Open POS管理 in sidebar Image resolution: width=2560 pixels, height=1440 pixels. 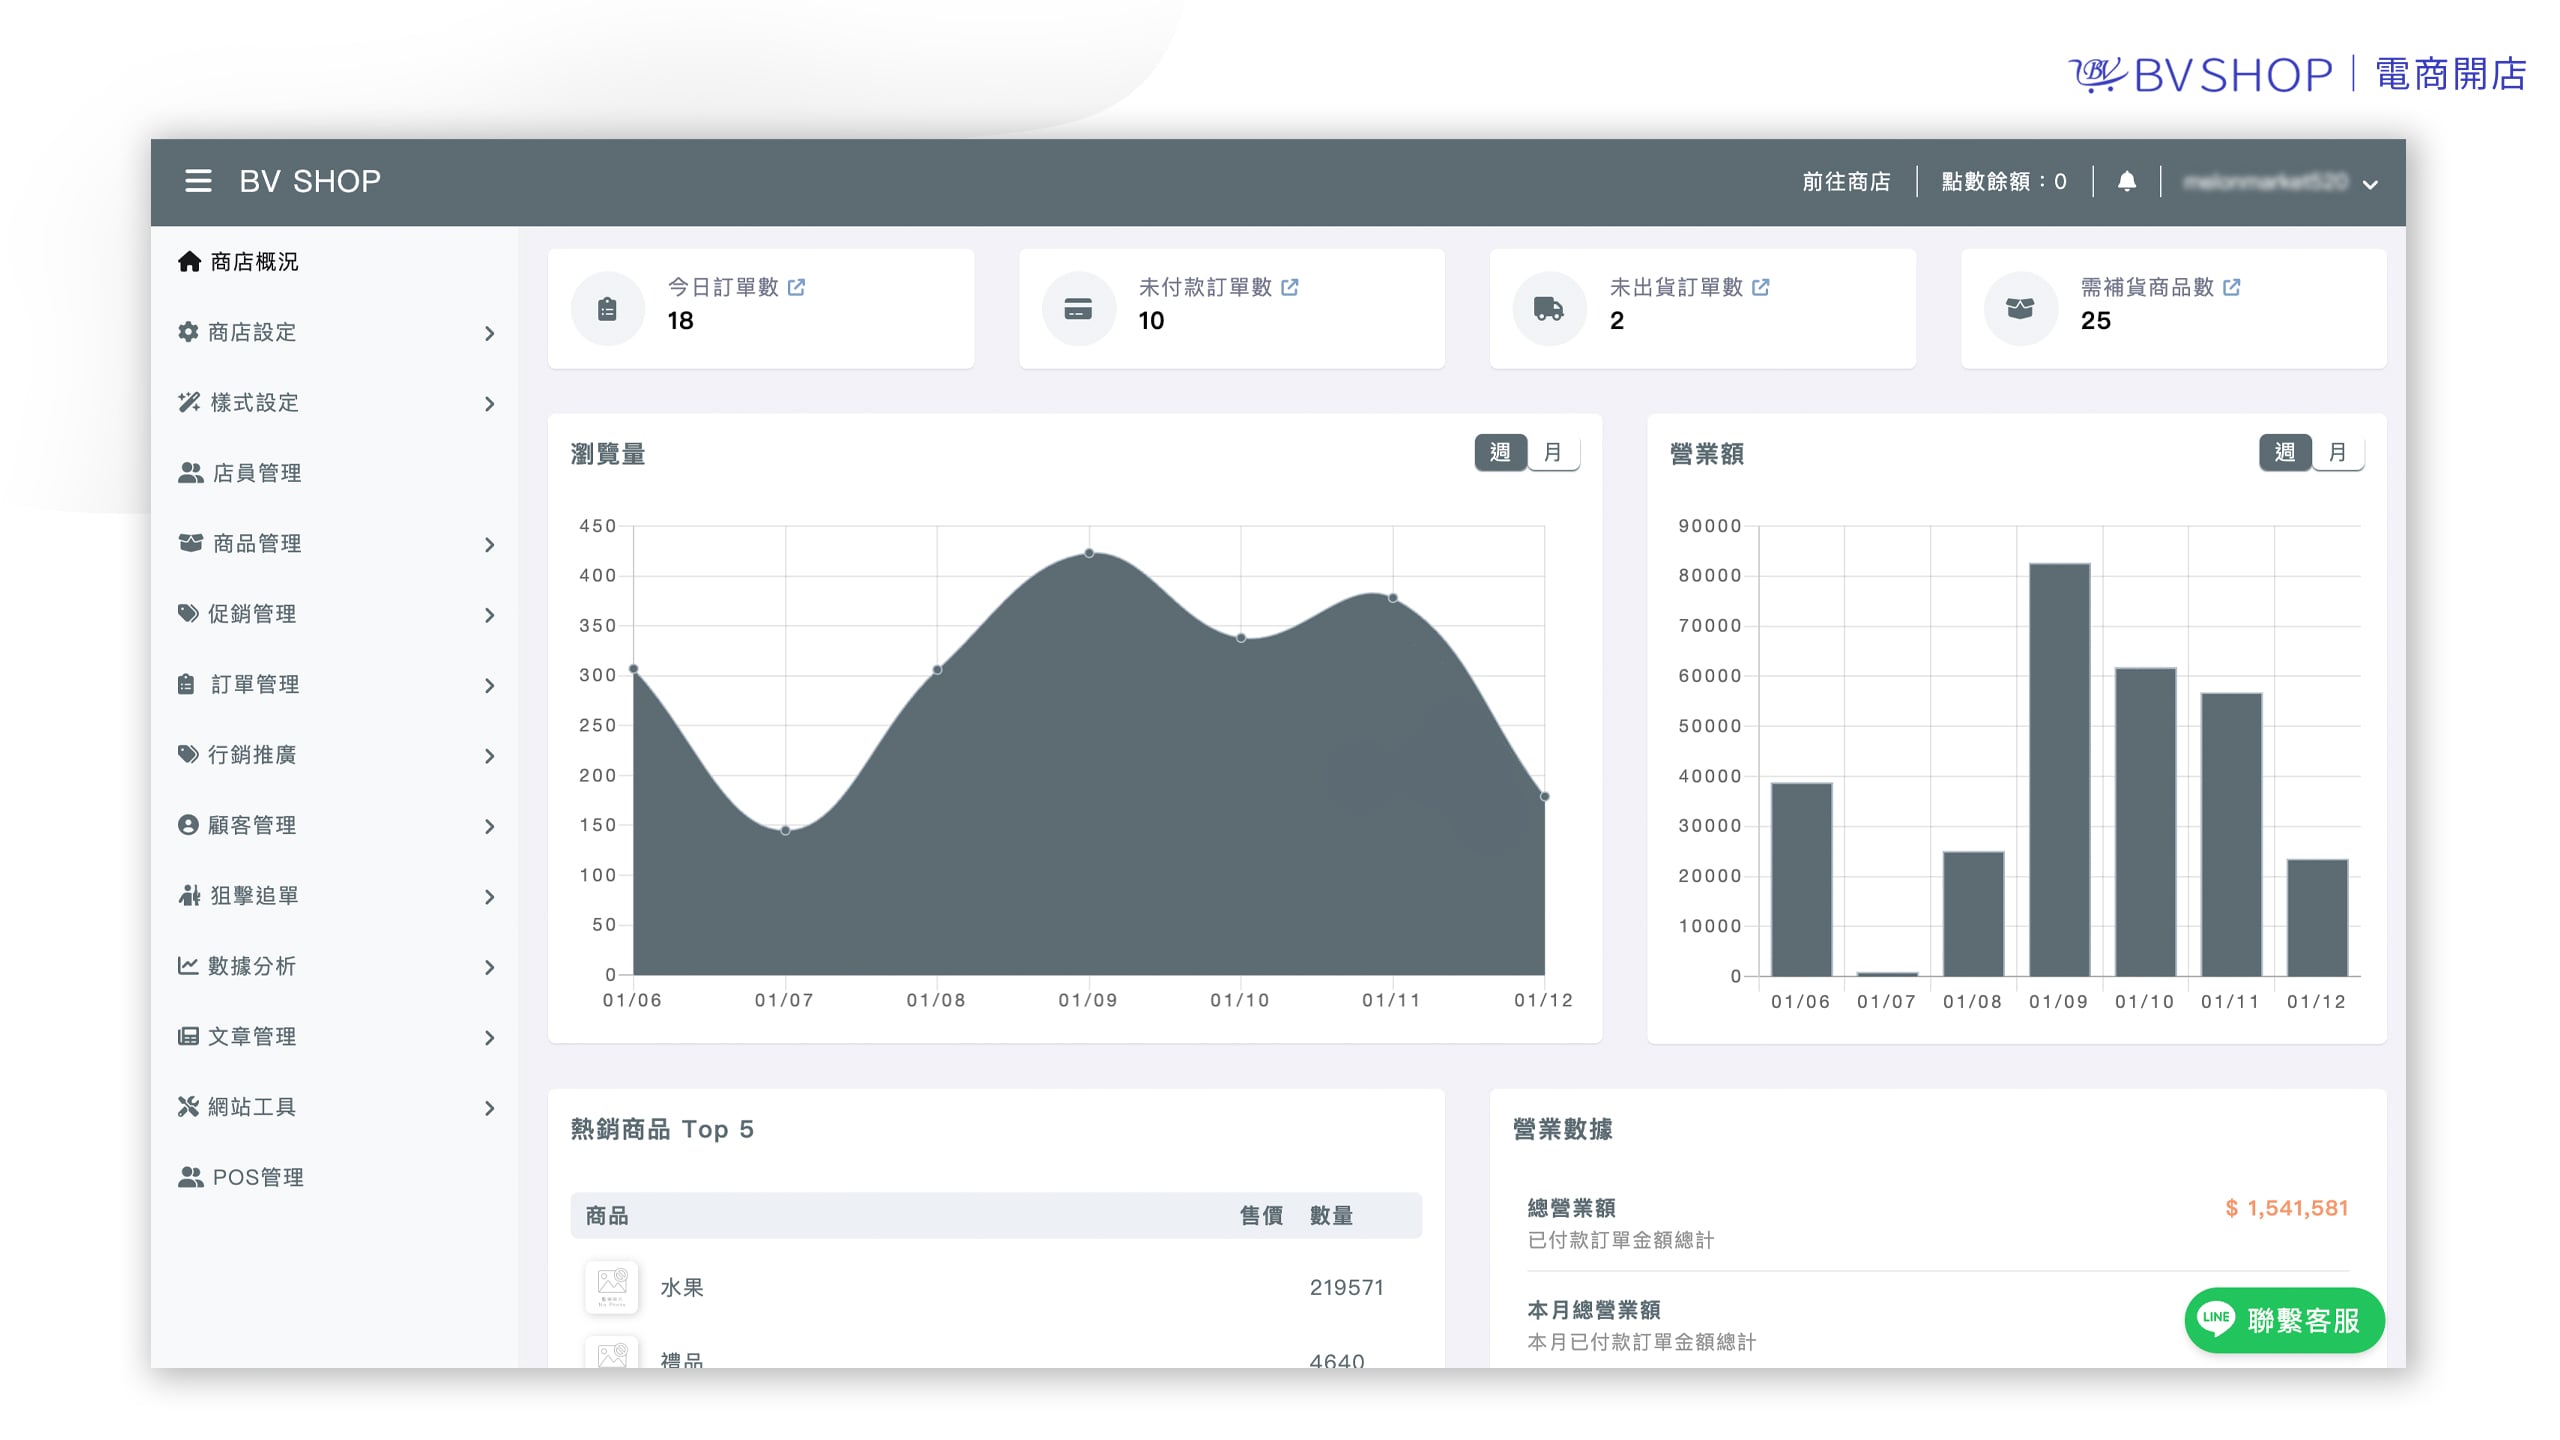241,1177
